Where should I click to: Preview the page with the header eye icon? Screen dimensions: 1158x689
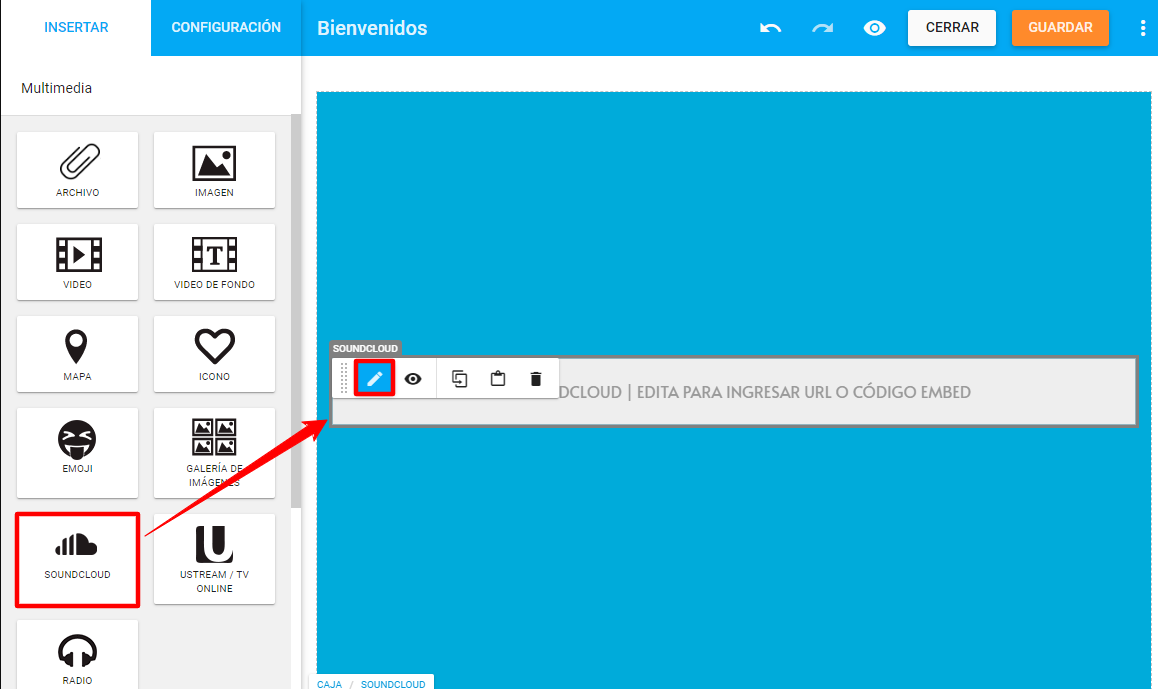tap(874, 28)
